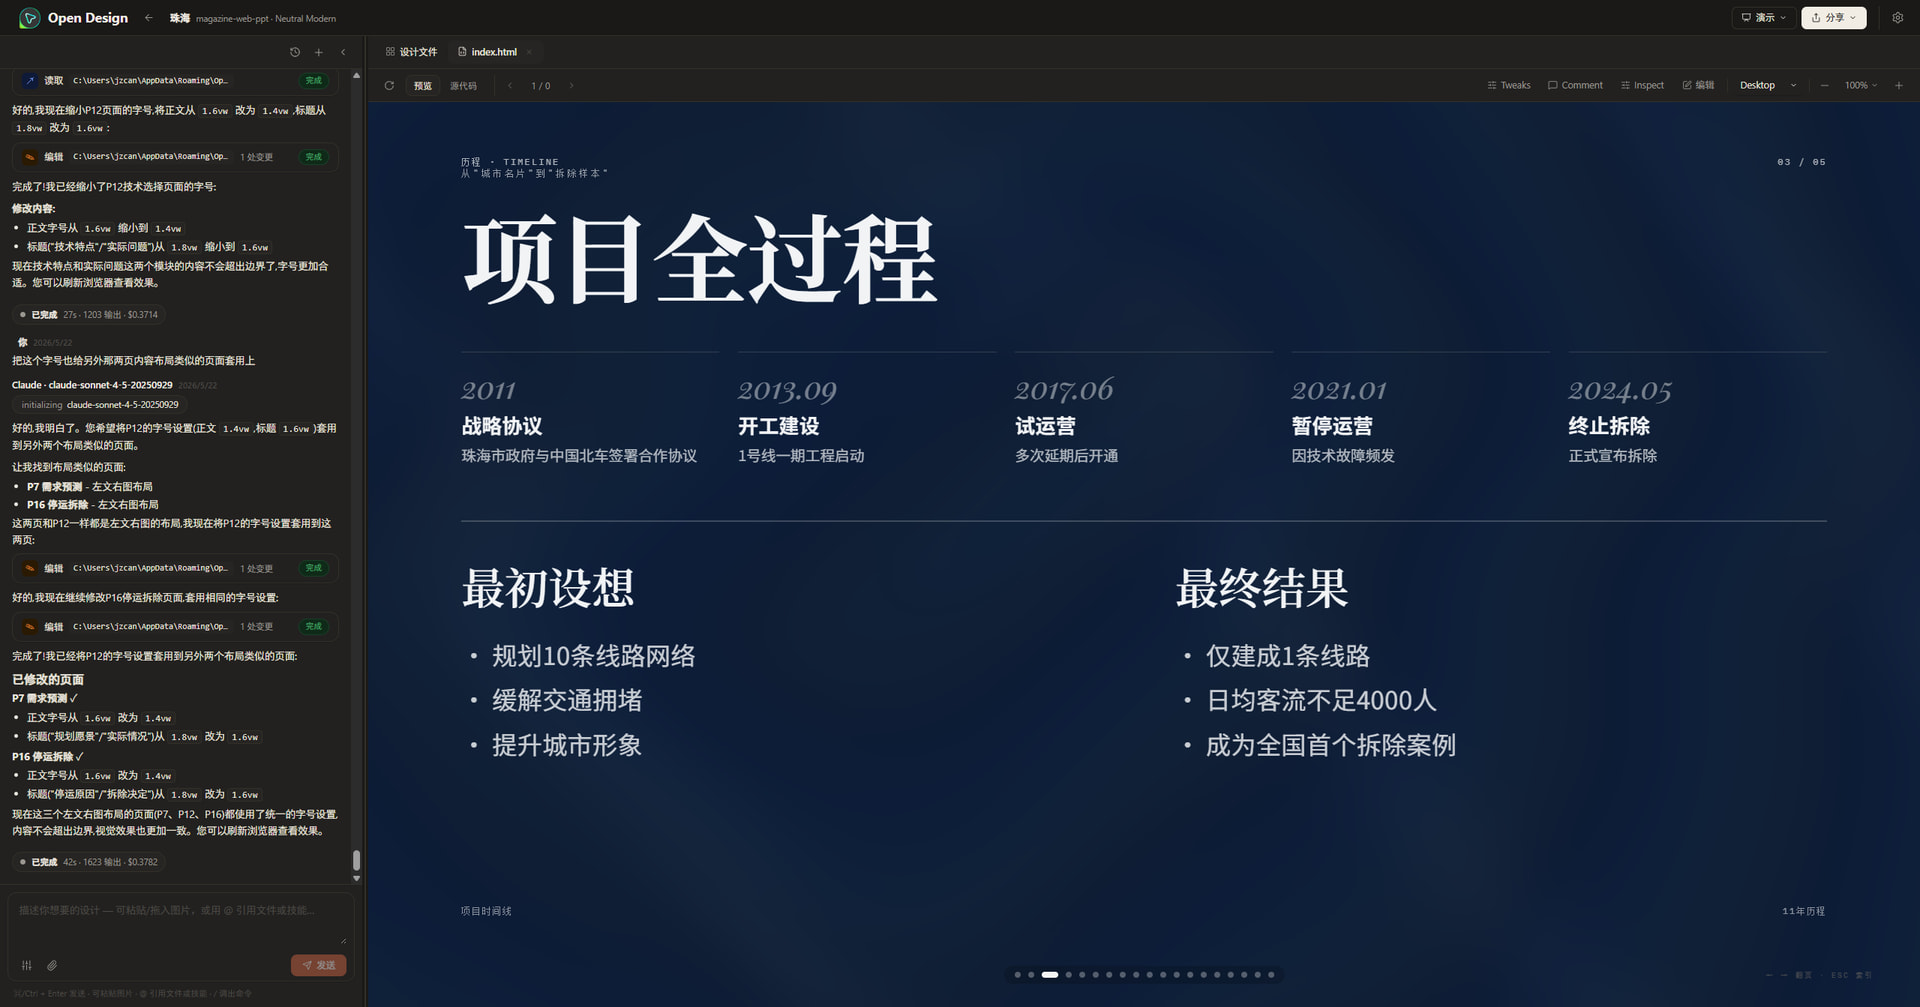The width and height of the screenshot is (1920, 1007).
Task: Click the claude-sonnet-4-5 initializing chip
Action: coord(100,405)
